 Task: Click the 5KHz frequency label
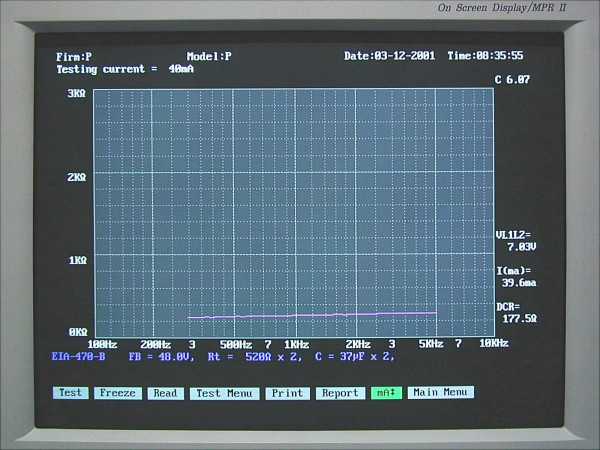[x=431, y=344]
